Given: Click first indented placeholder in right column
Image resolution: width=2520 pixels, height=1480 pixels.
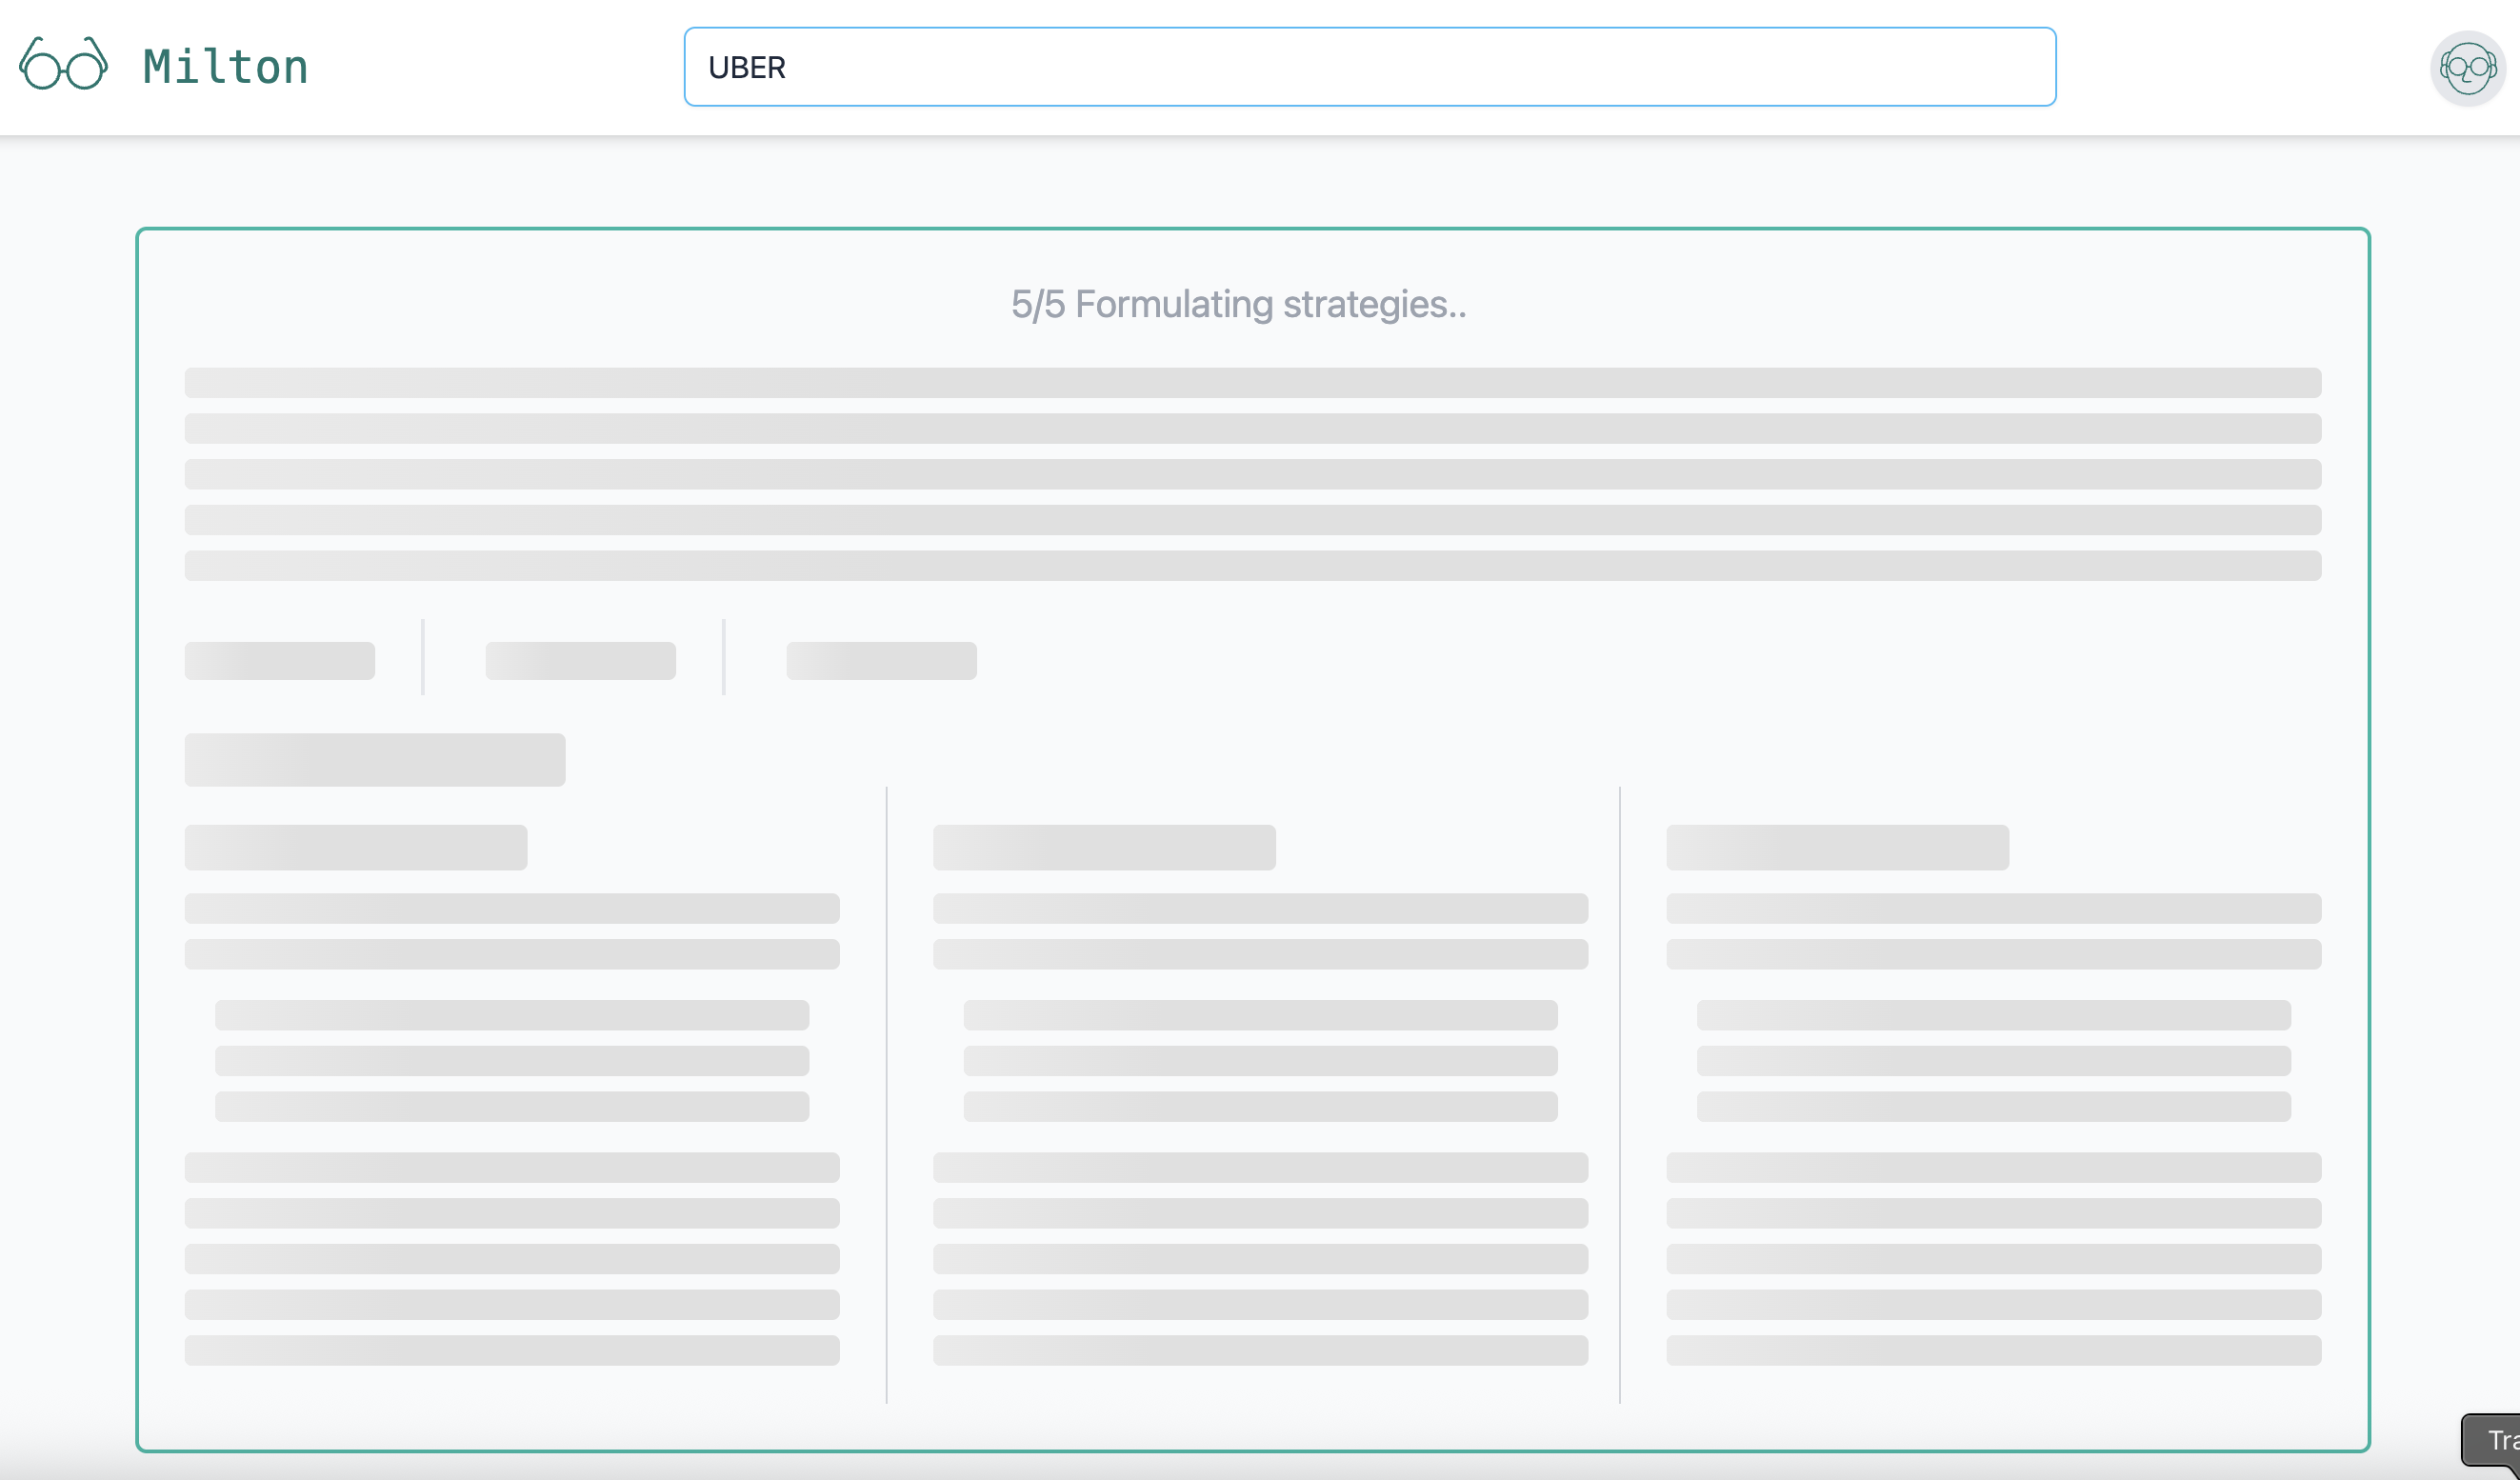Looking at the screenshot, I should click(x=1993, y=1015).
